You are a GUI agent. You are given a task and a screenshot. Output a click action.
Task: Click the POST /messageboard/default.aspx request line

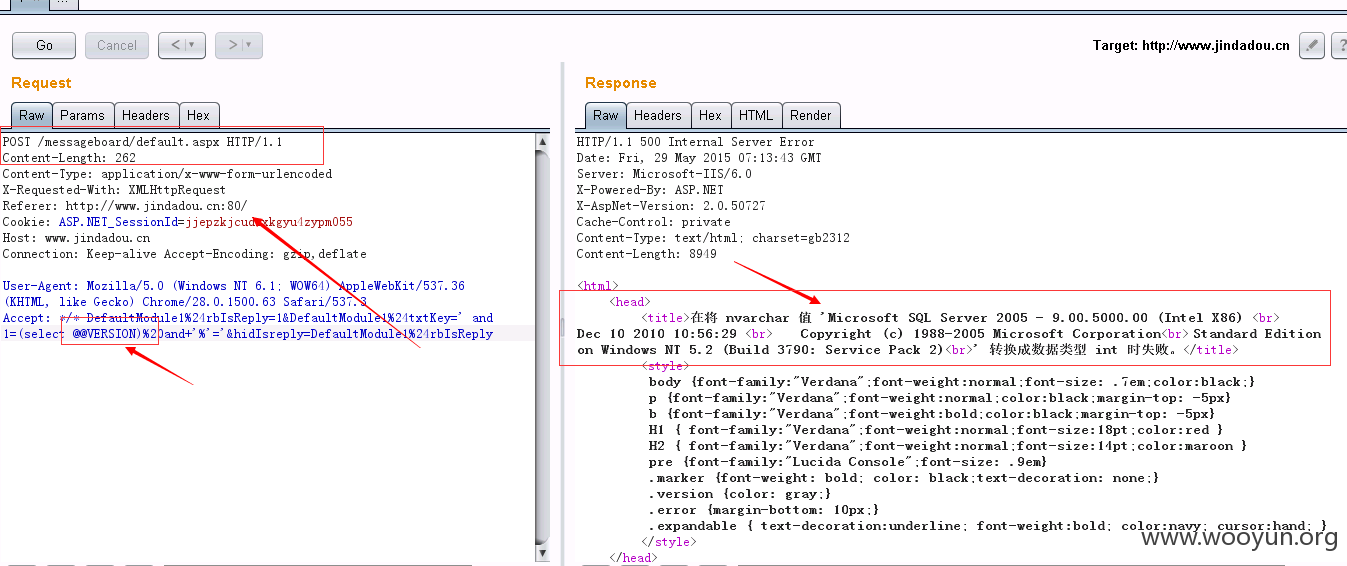[142, 142]
